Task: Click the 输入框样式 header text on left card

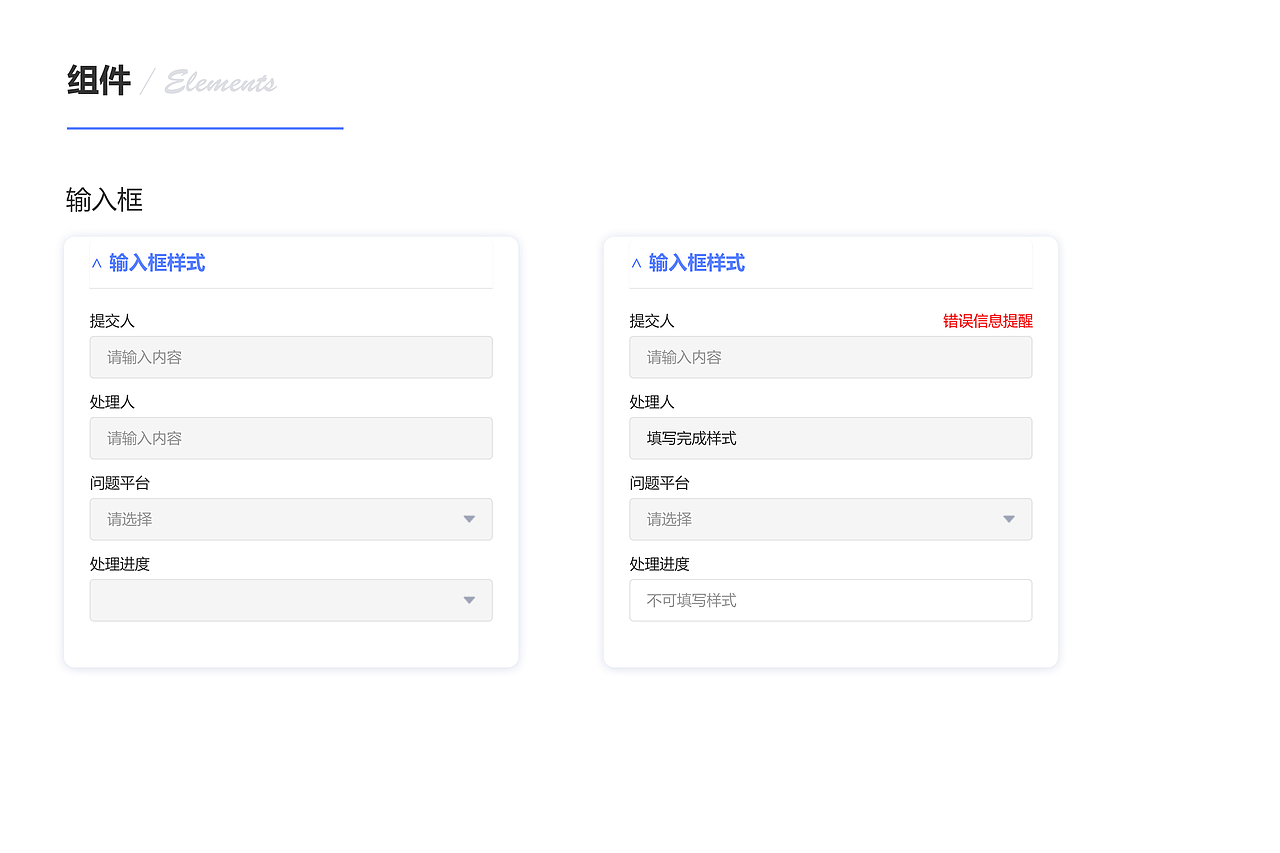Action: [x=157, y=262]
